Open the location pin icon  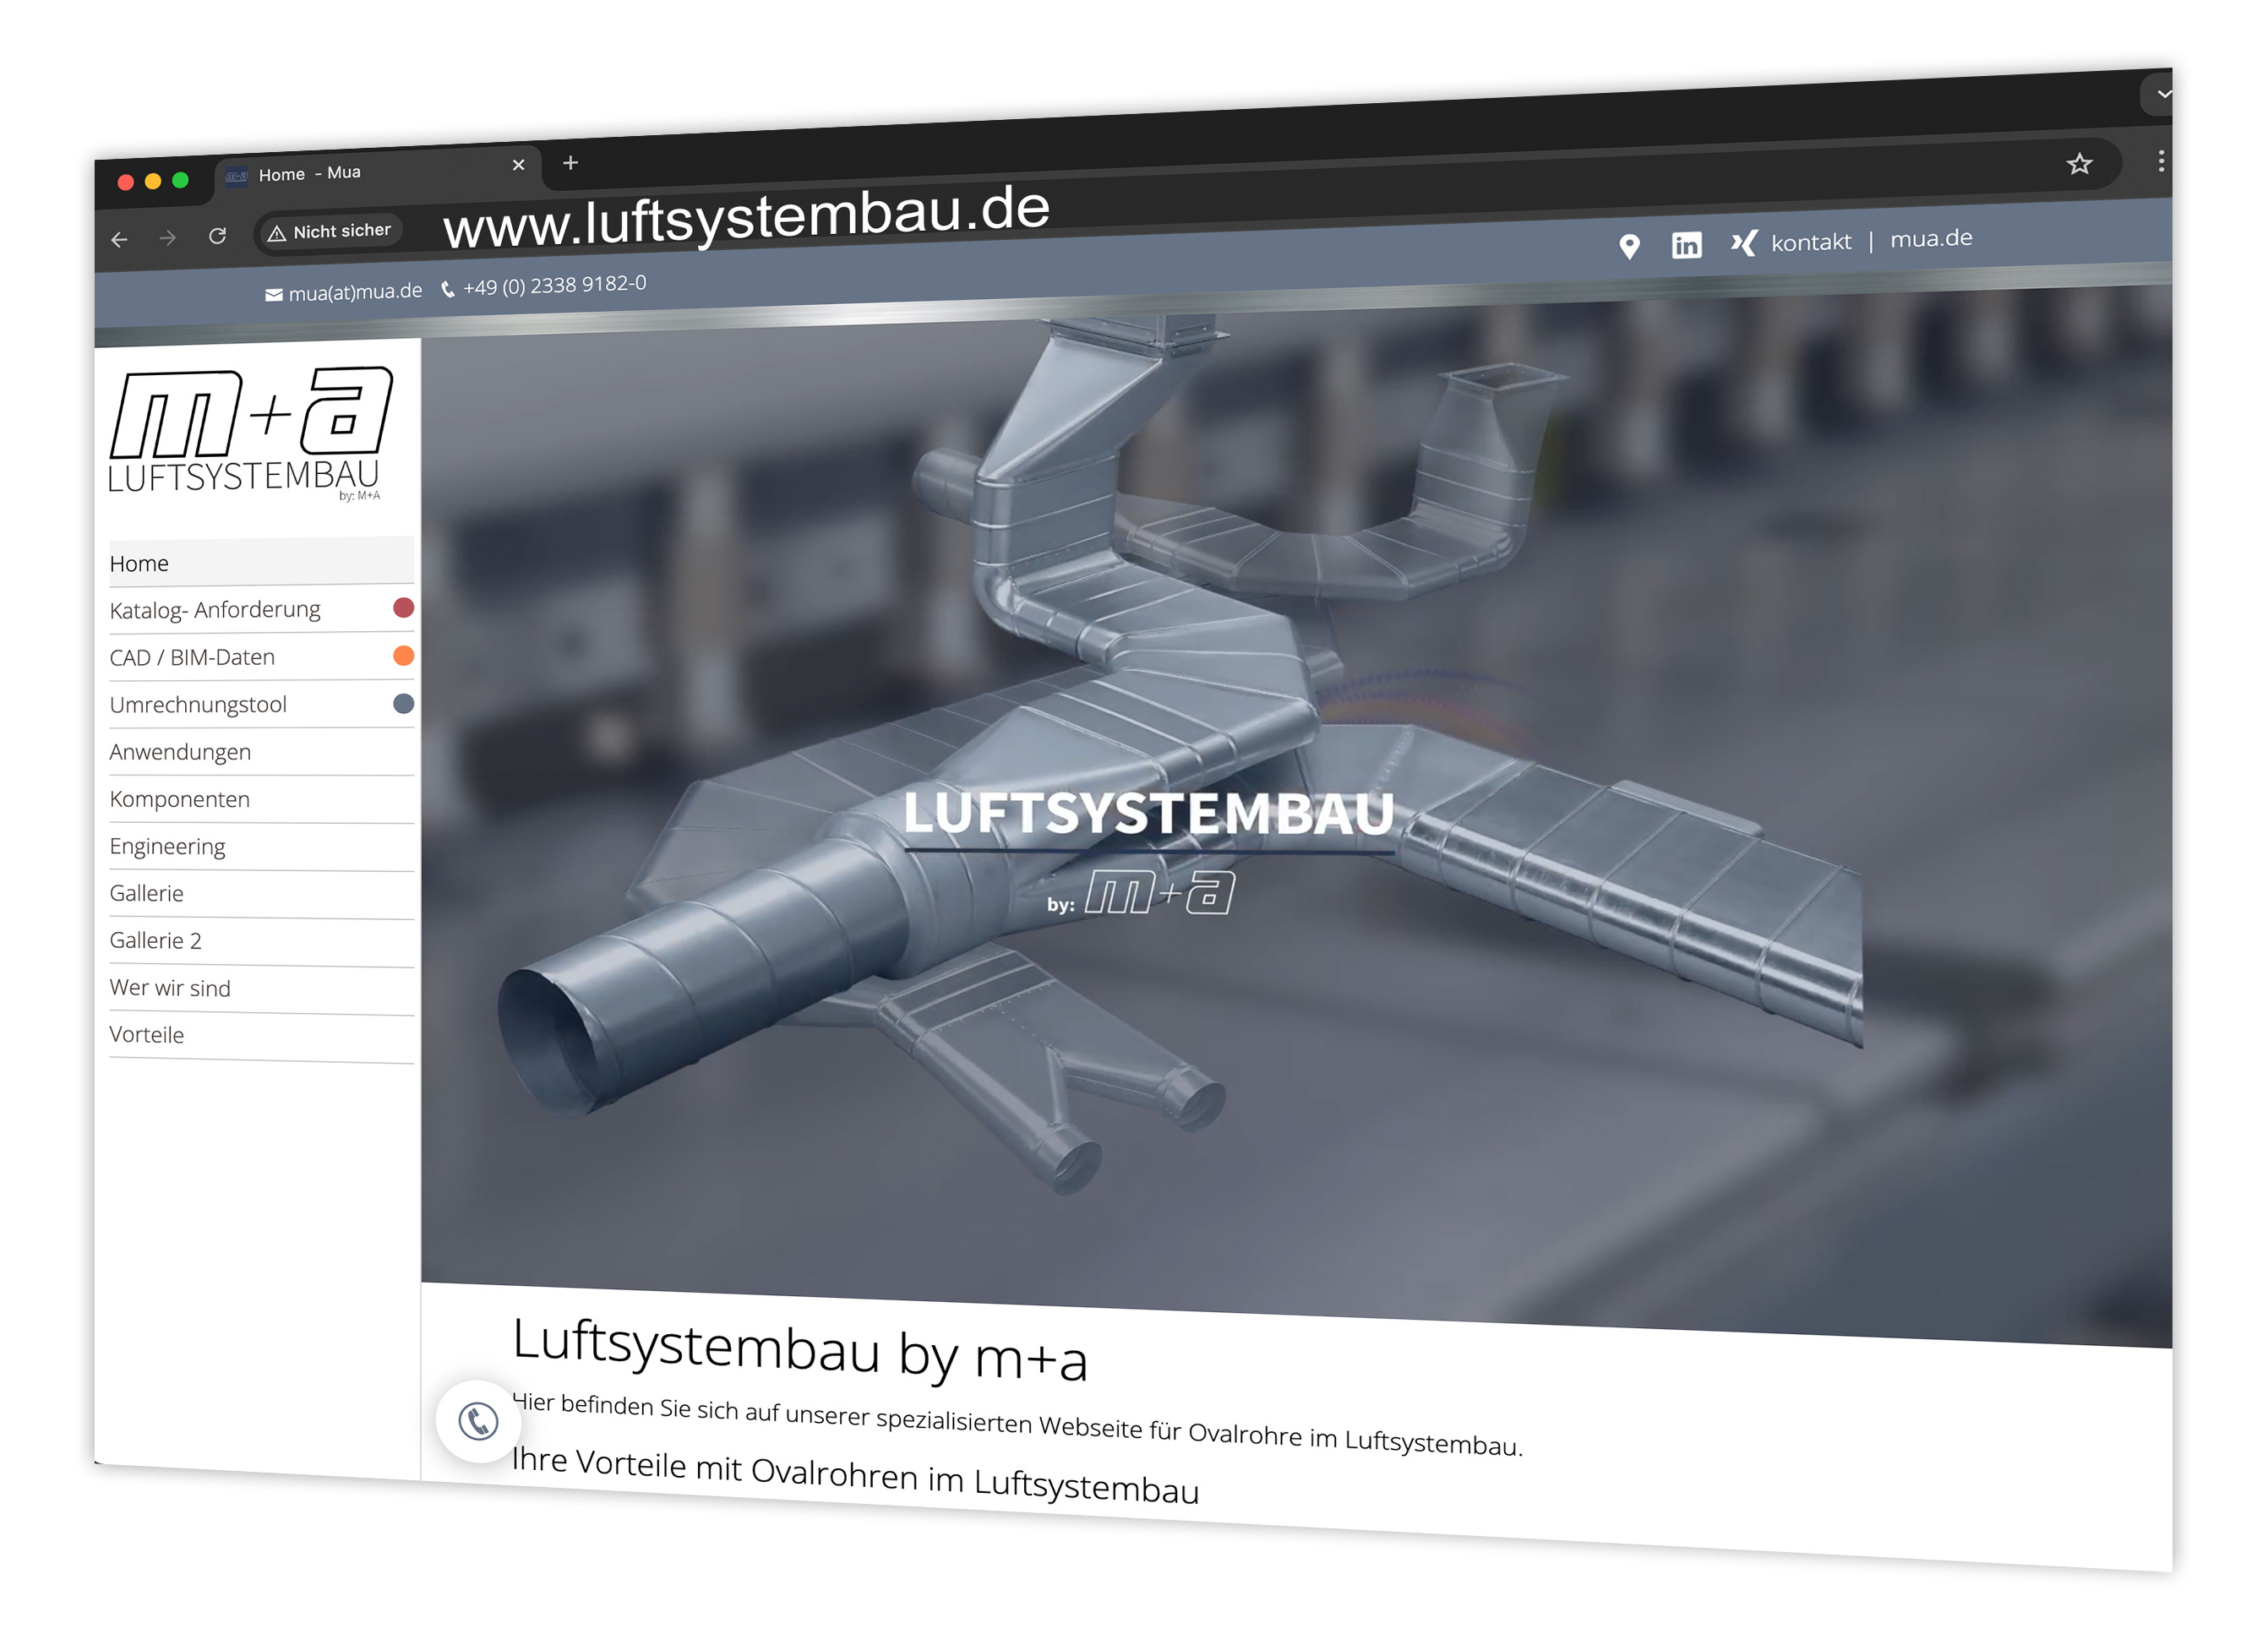pos(1629,246)
